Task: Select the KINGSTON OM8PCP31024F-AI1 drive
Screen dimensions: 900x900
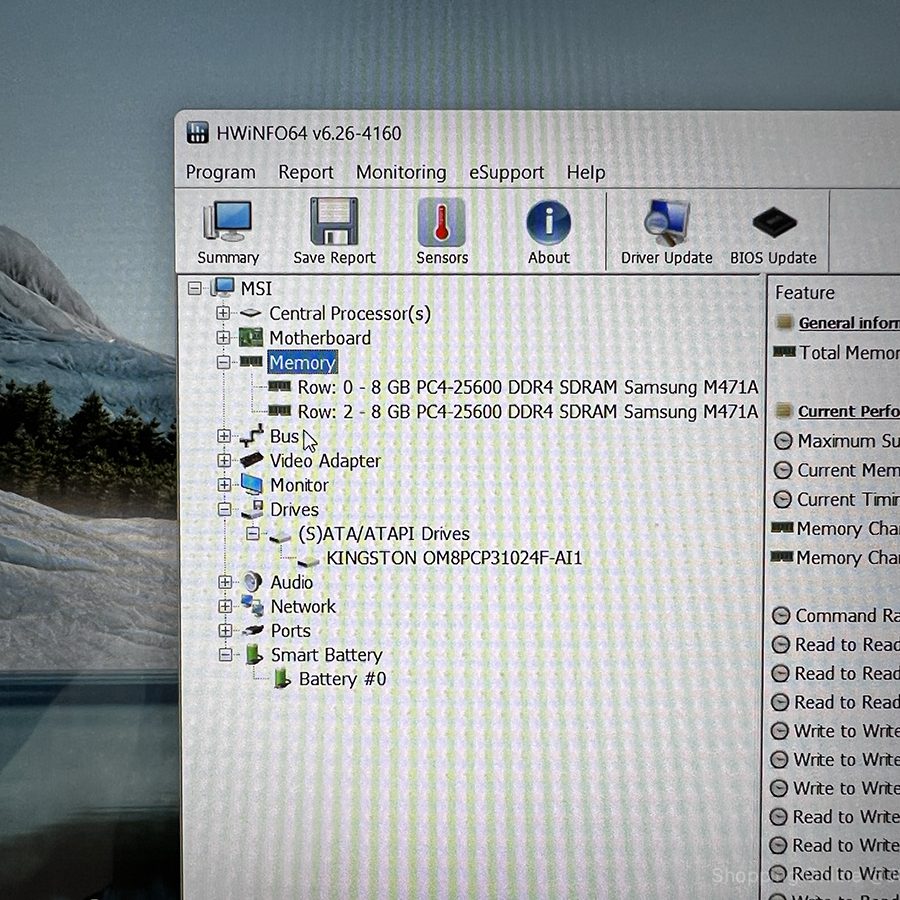Action: coord(454,558)
